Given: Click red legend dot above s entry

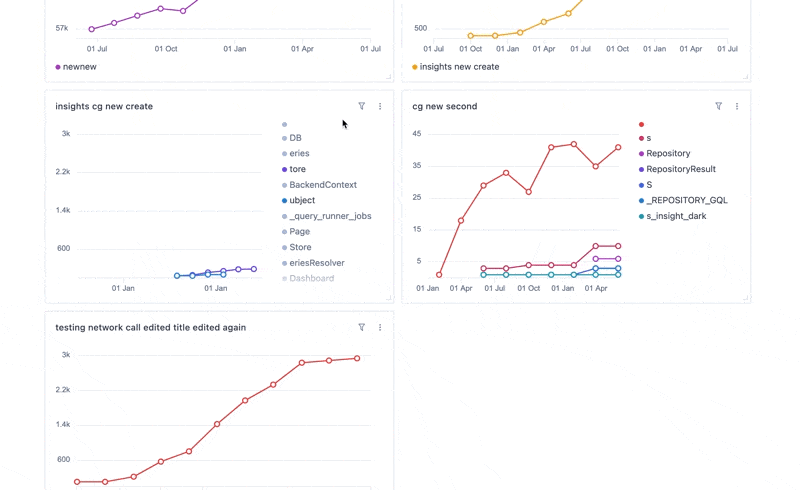Looking at the screenshot, I should [x=641, y=124].
